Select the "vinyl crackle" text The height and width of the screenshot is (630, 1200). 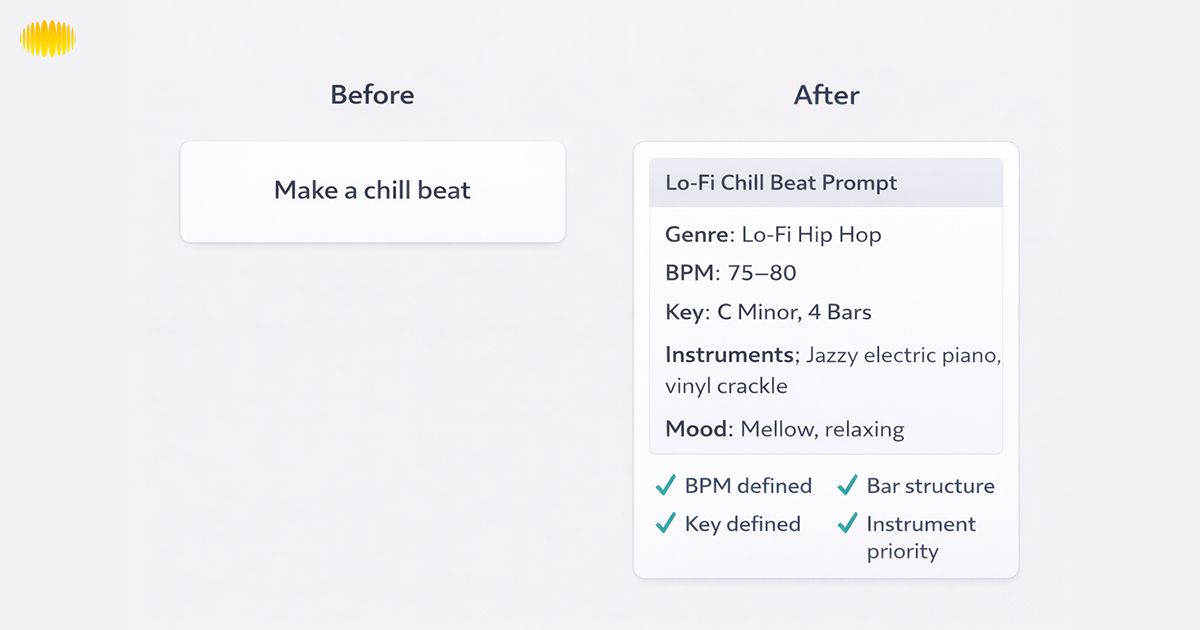[726, 386]
